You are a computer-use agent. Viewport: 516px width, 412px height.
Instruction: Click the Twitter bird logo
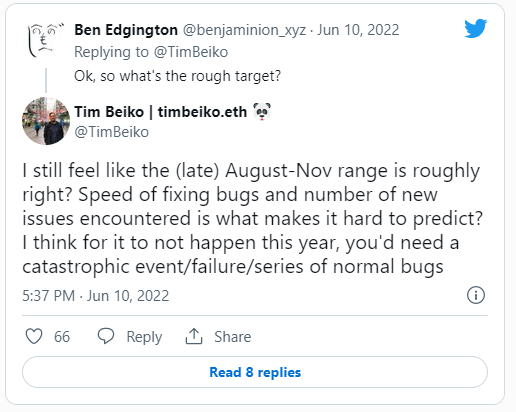click(475, 28)
